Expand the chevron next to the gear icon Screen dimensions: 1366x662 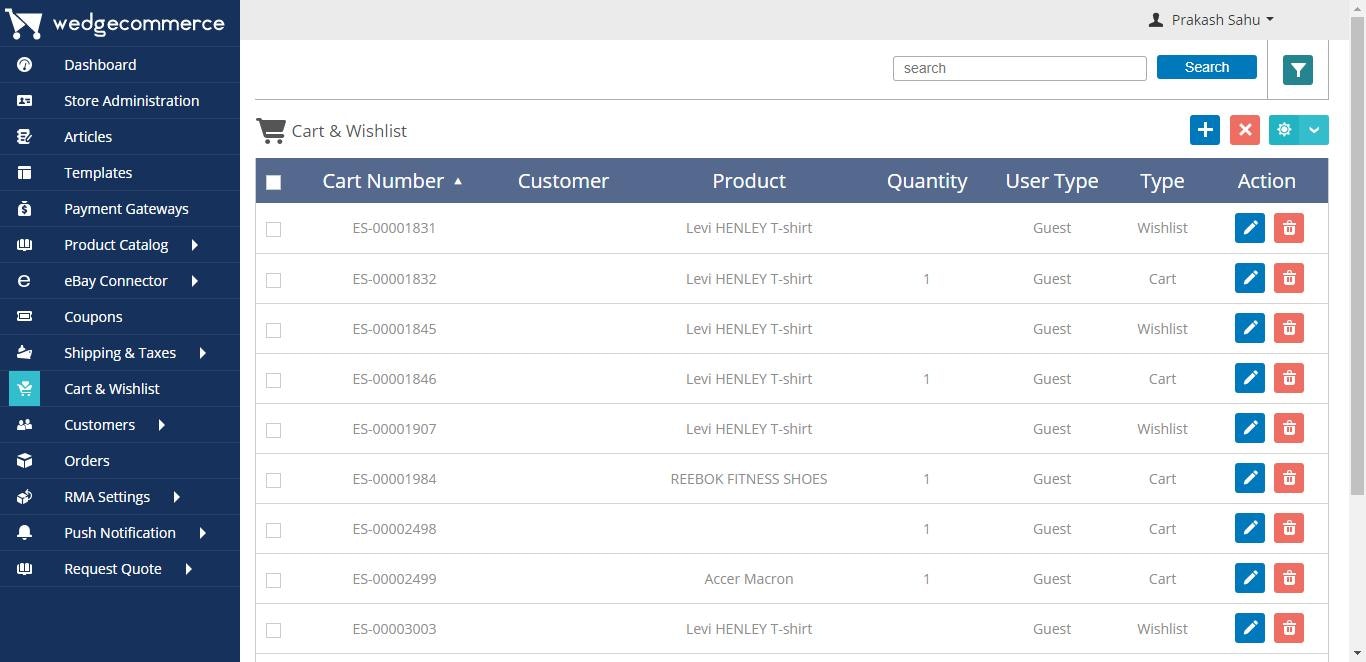pos(1315,130)
